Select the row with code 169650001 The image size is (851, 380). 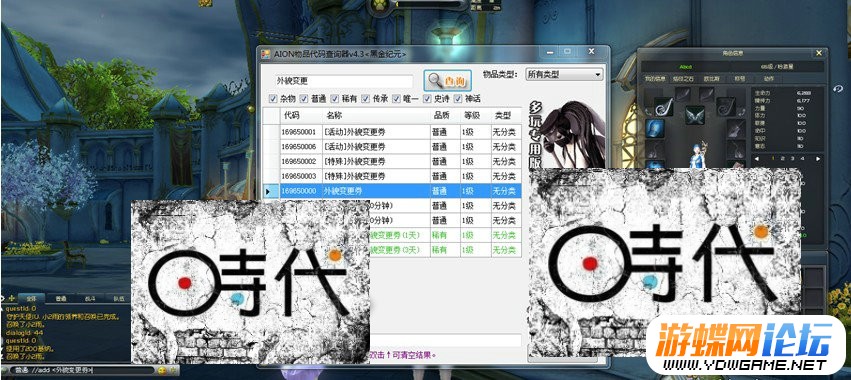coord(392,132)
